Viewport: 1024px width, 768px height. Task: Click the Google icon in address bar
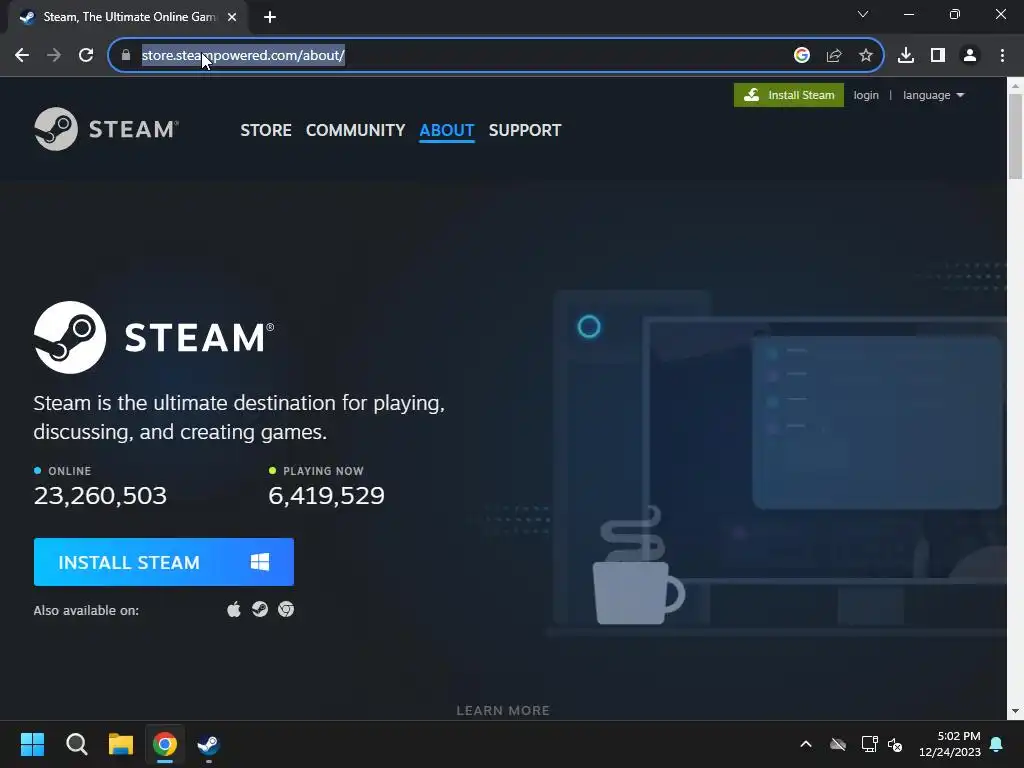coord(802,56)
